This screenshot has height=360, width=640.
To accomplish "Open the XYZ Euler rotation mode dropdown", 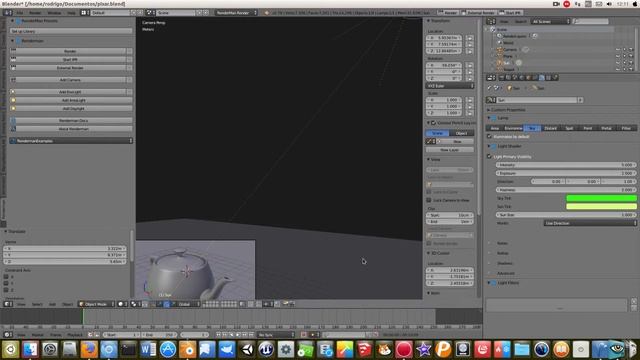I will point(450,86).
